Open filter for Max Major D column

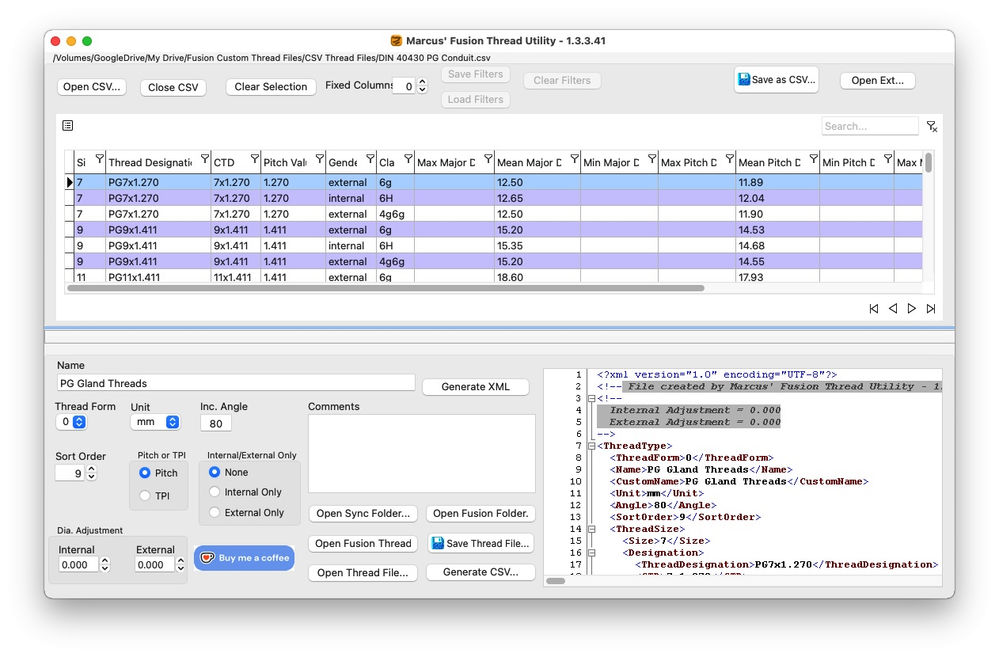tap(488, 159)
